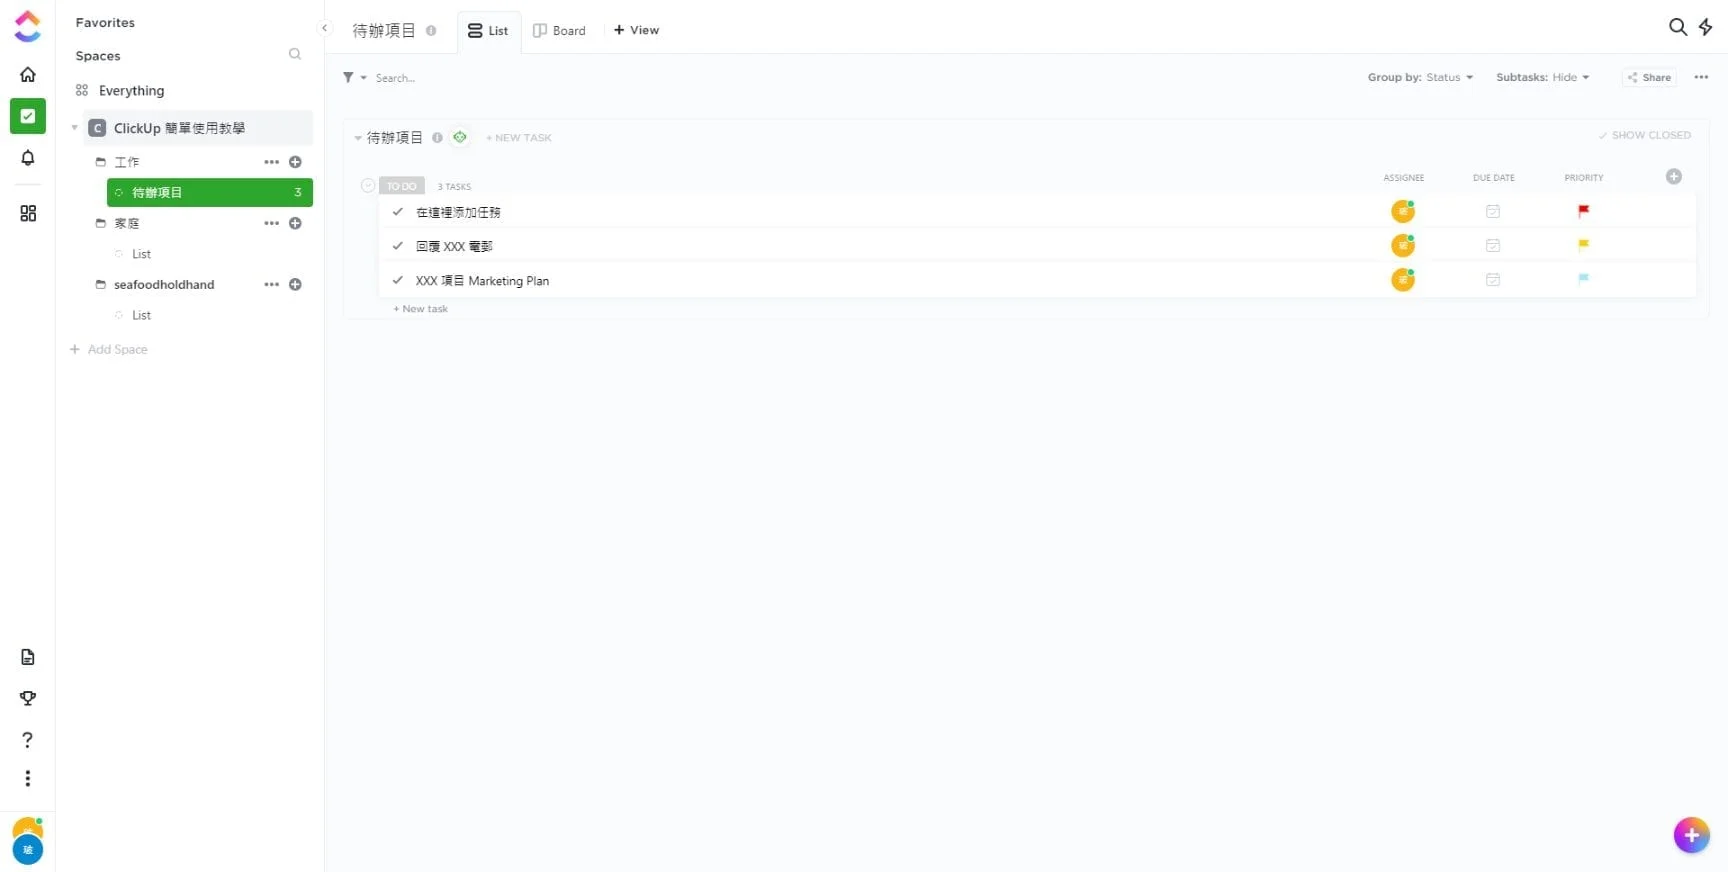This screenshot has height=872, width=1728.
Task: Expand seafoodholdhand folder
Action: coord(100,285)
